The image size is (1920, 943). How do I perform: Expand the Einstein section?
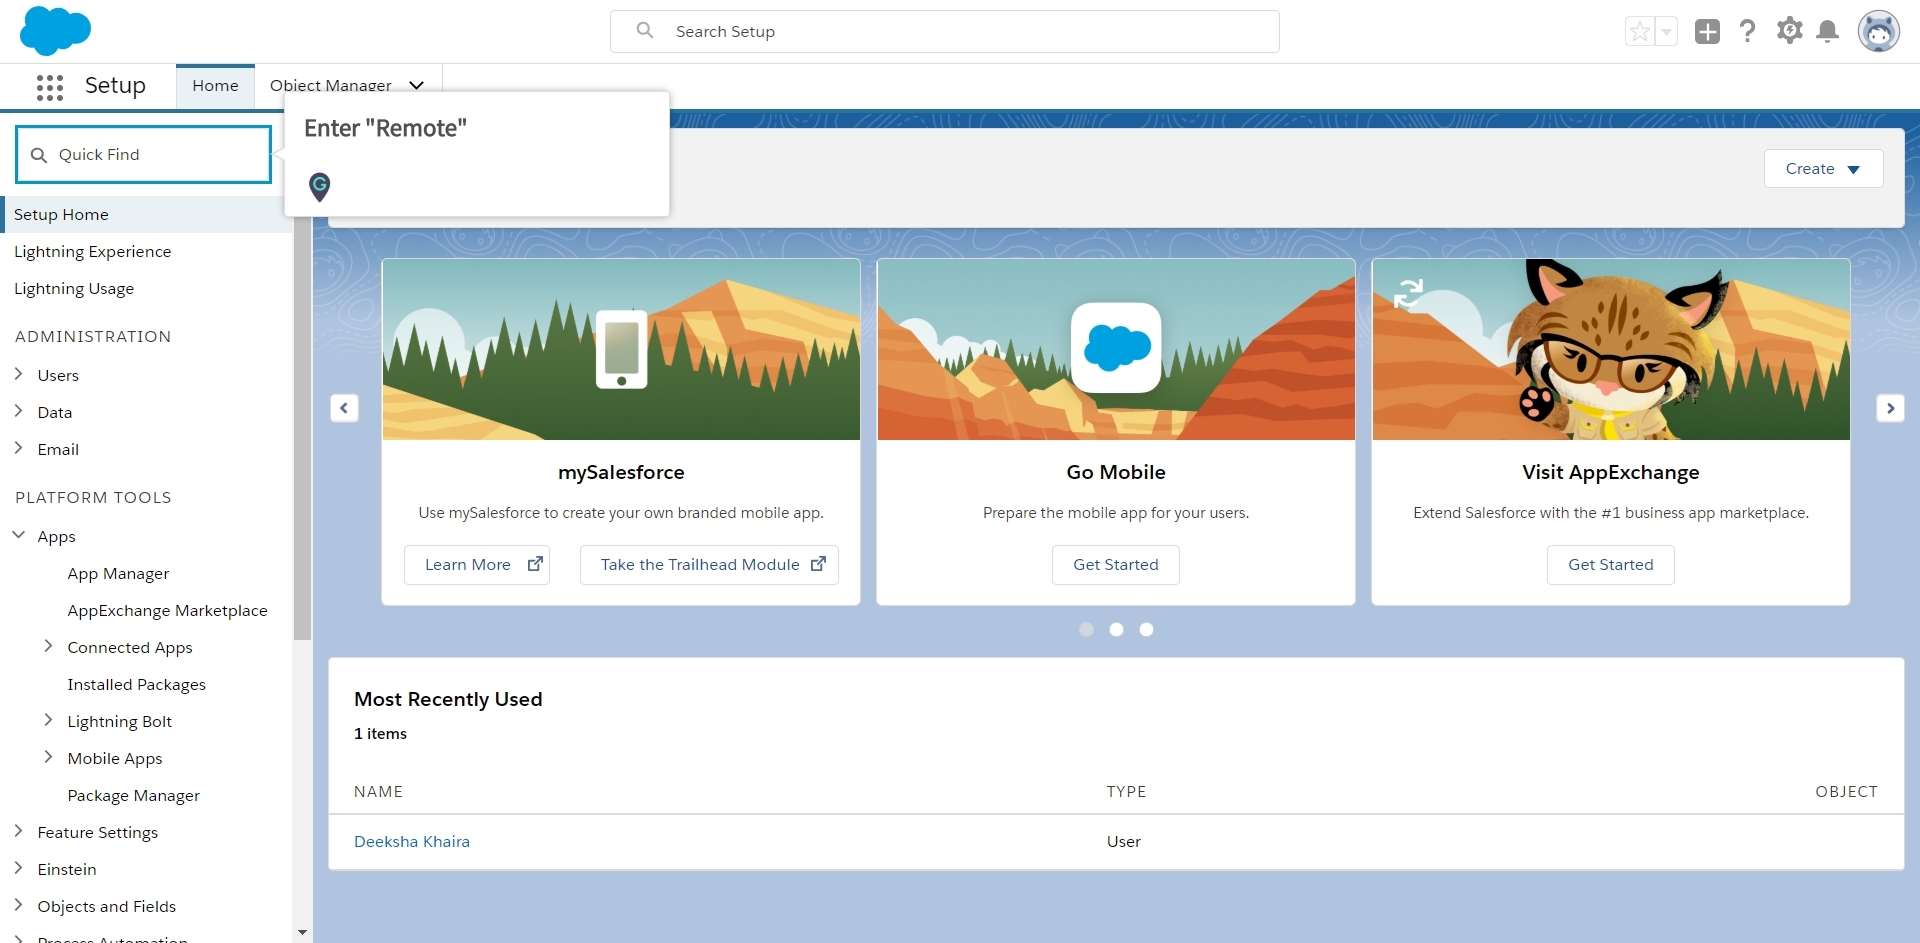point(19,868)
